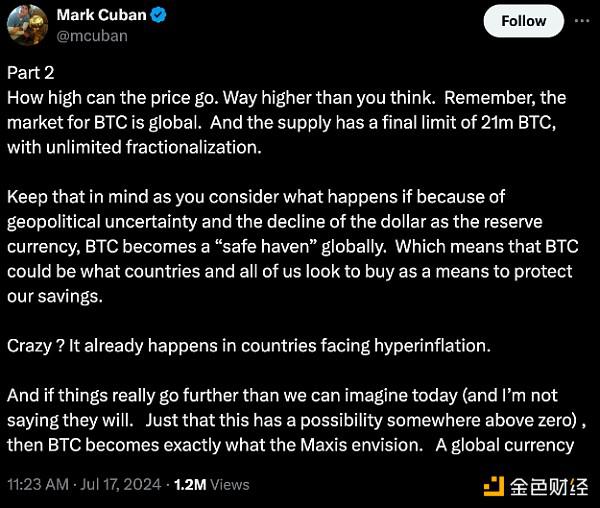Follow Mark Cuban
Image resolution: width=600 pixels, height=508 pixels.
tap(523, 21)
